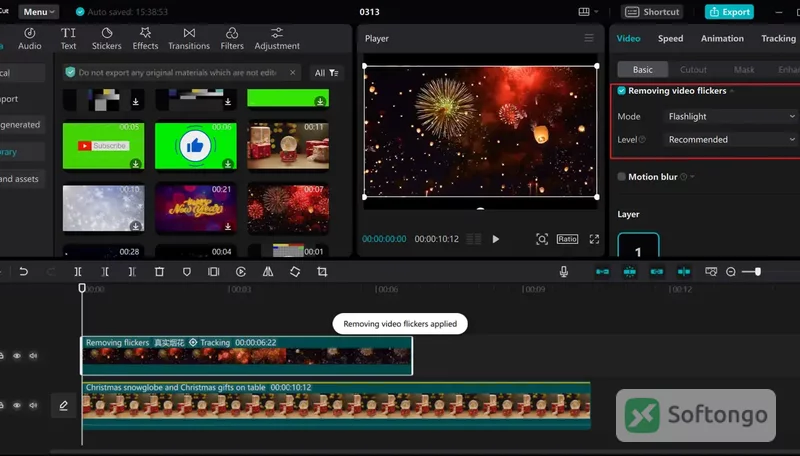Click the microphone Record voiceover icon

pyautogui.click(x=564, y=272)
